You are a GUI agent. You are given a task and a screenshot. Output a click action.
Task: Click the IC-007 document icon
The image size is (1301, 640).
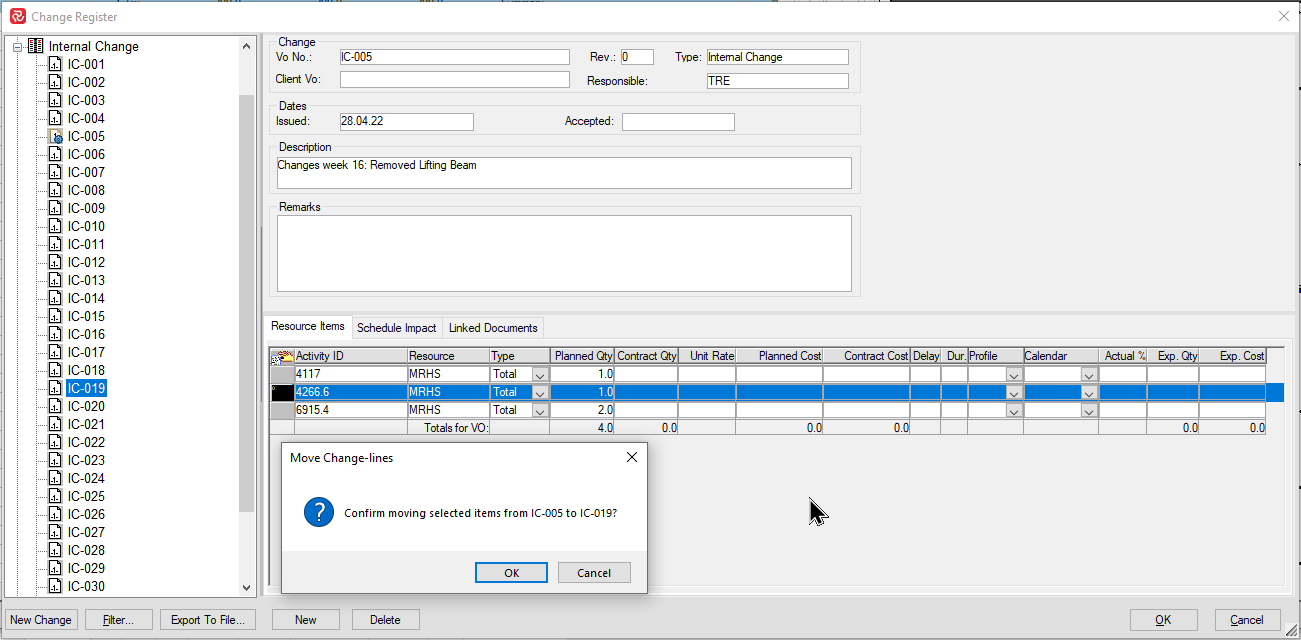56,172
